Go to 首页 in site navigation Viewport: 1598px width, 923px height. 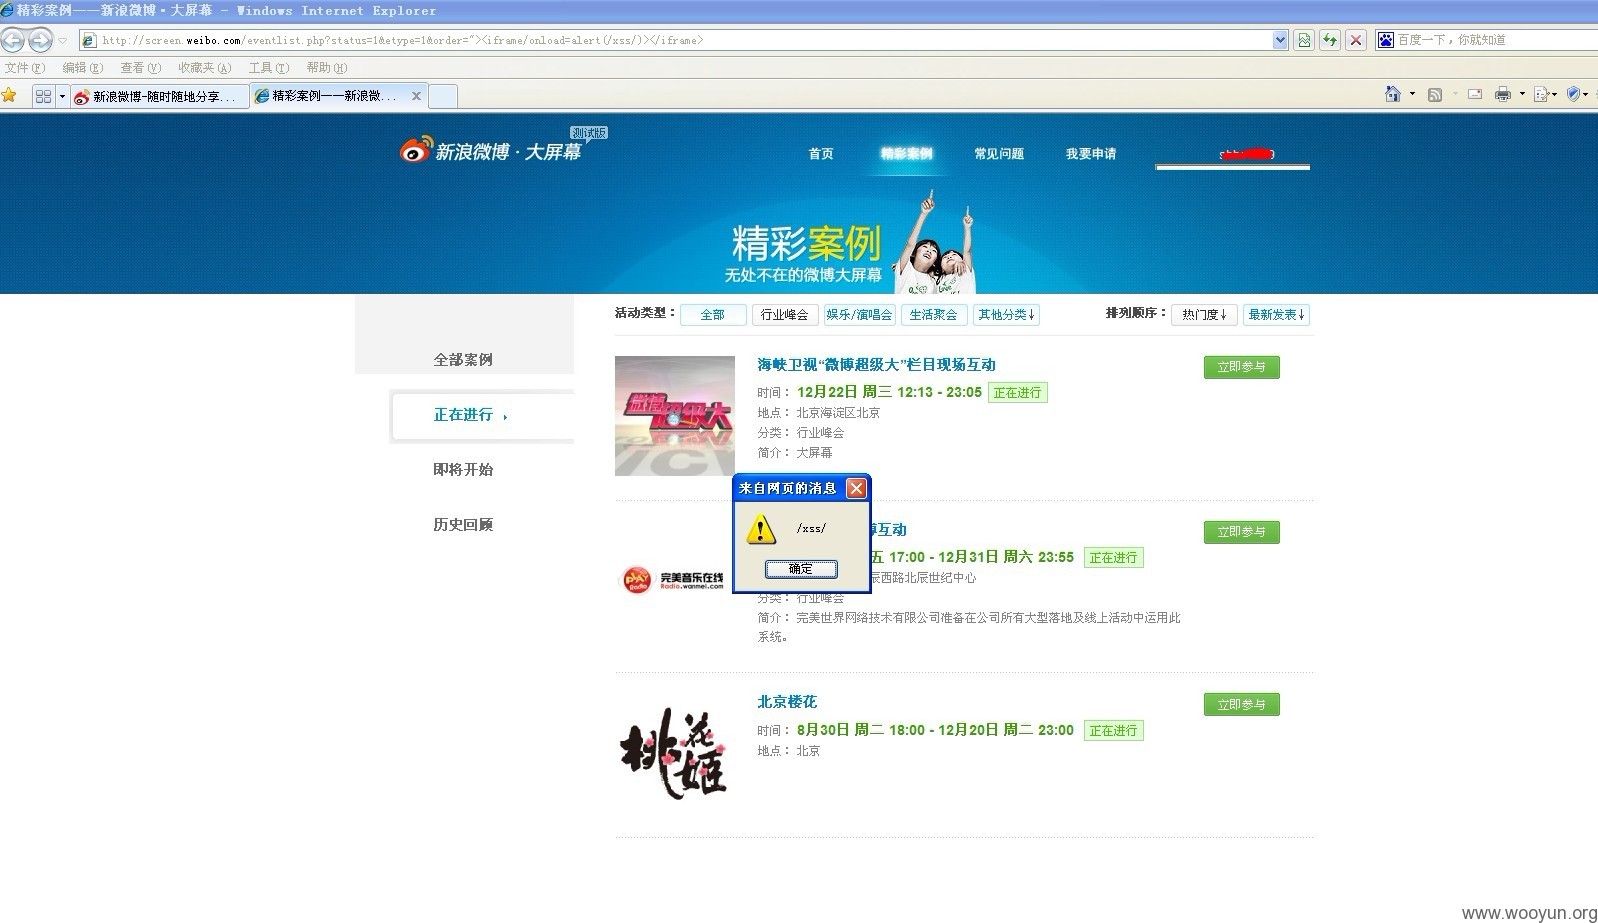coord(821,154)
